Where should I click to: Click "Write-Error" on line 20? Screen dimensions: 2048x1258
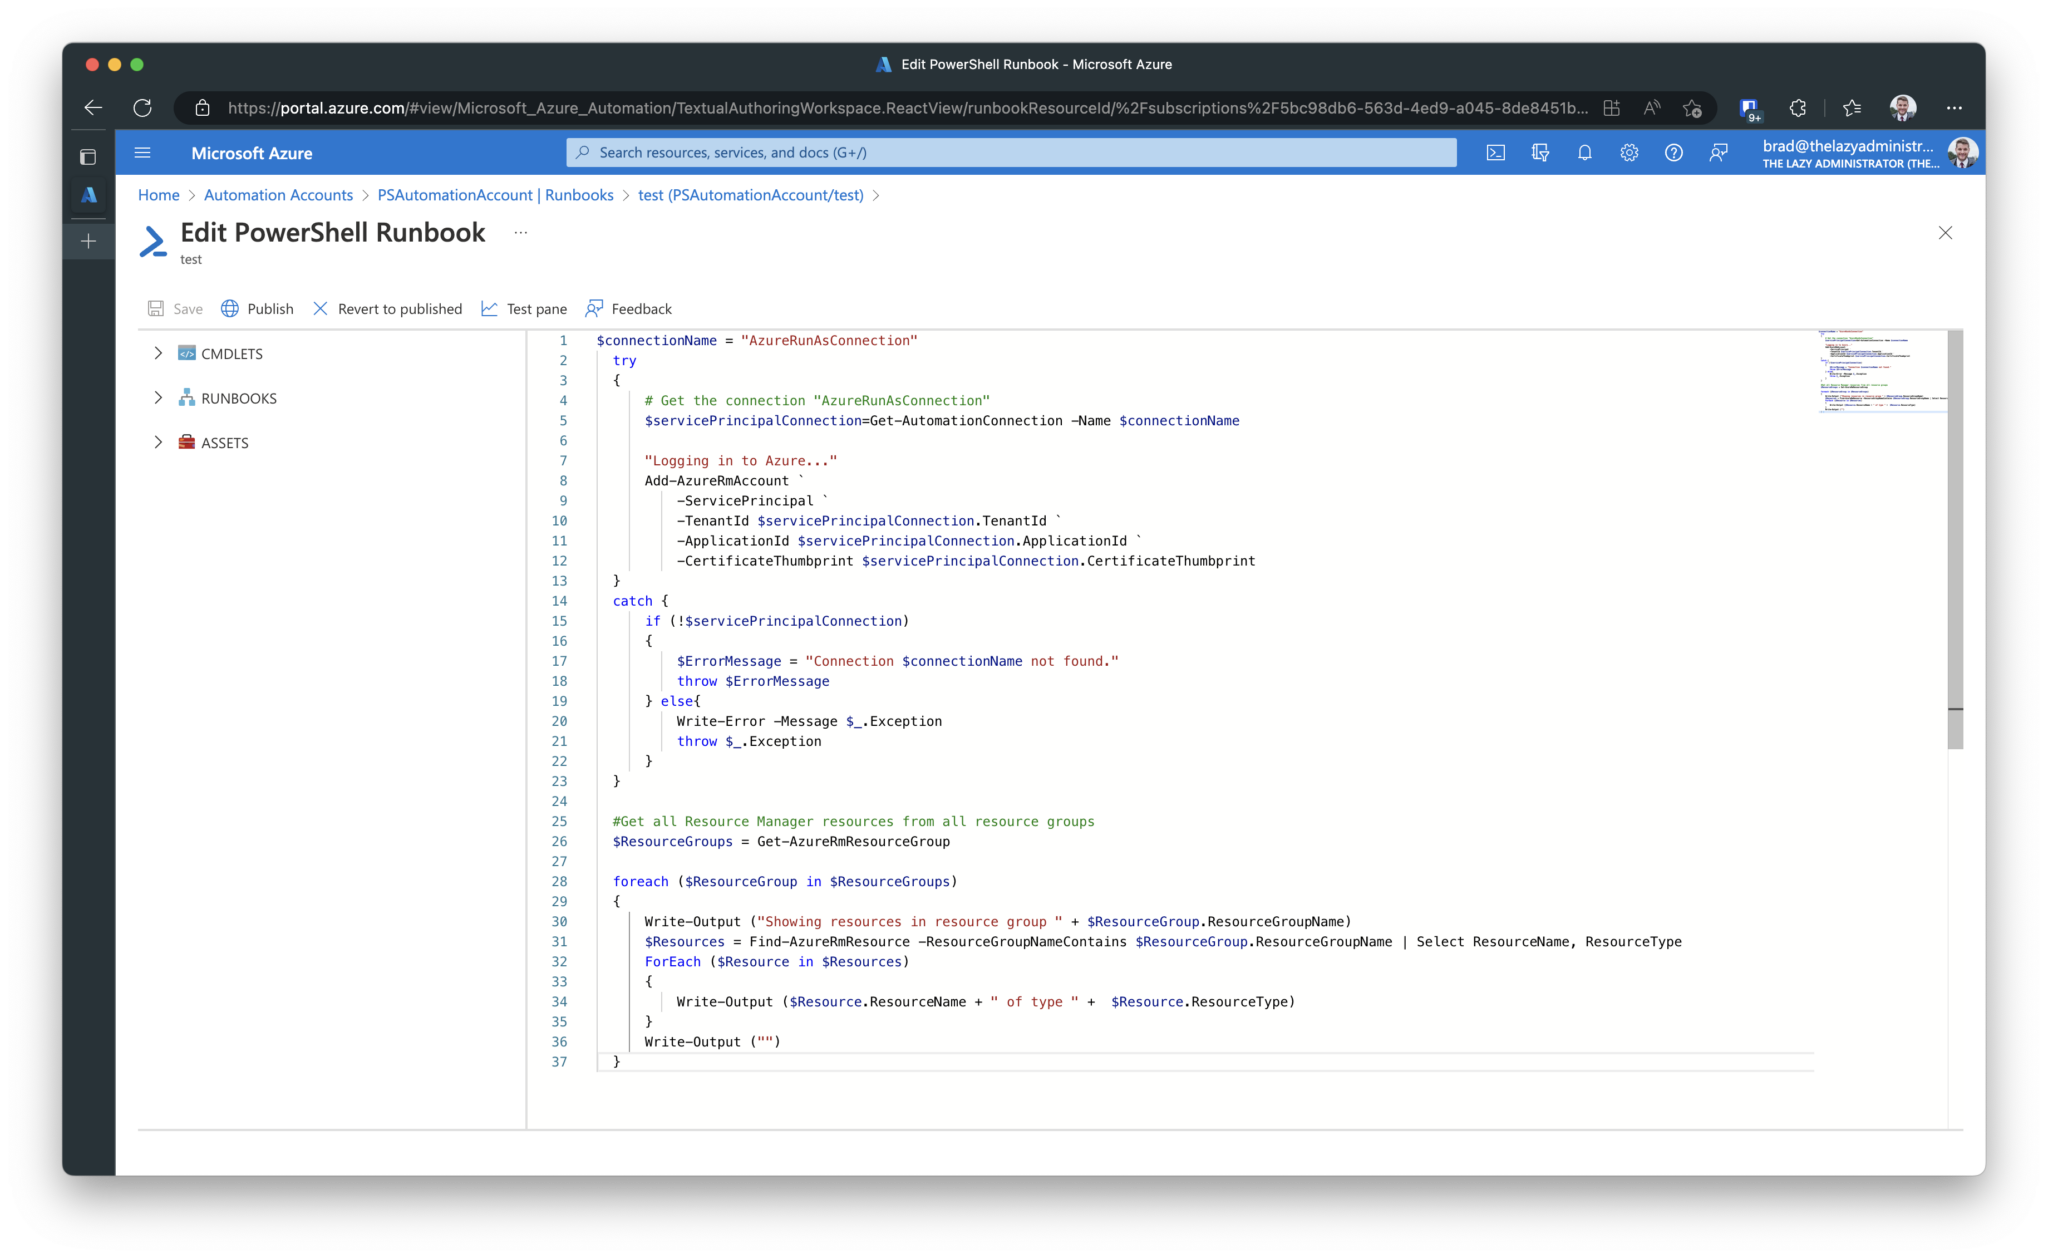721,721
